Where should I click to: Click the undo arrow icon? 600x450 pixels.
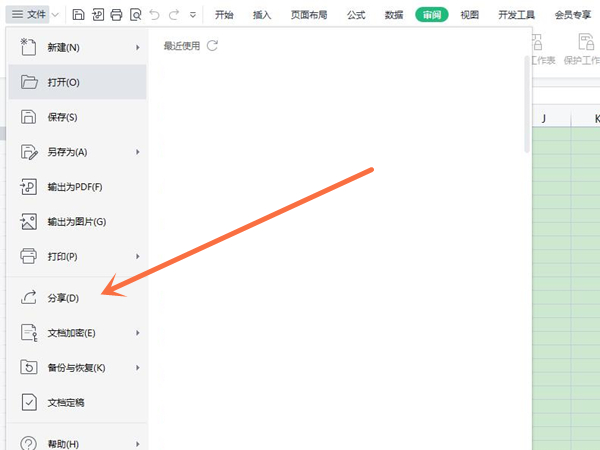pos(154,15)
